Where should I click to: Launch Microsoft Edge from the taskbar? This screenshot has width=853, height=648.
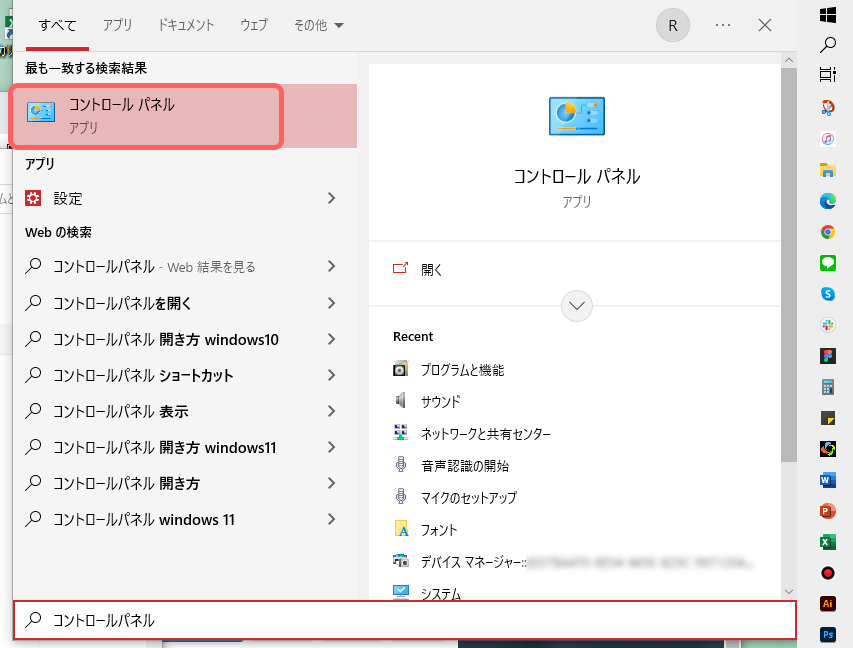[827, 201]
